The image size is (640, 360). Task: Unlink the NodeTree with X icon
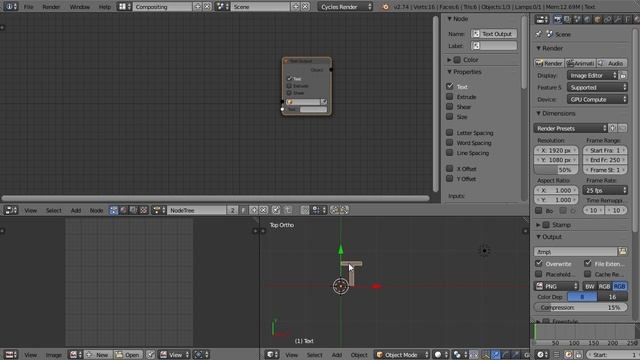click(263, 210)
